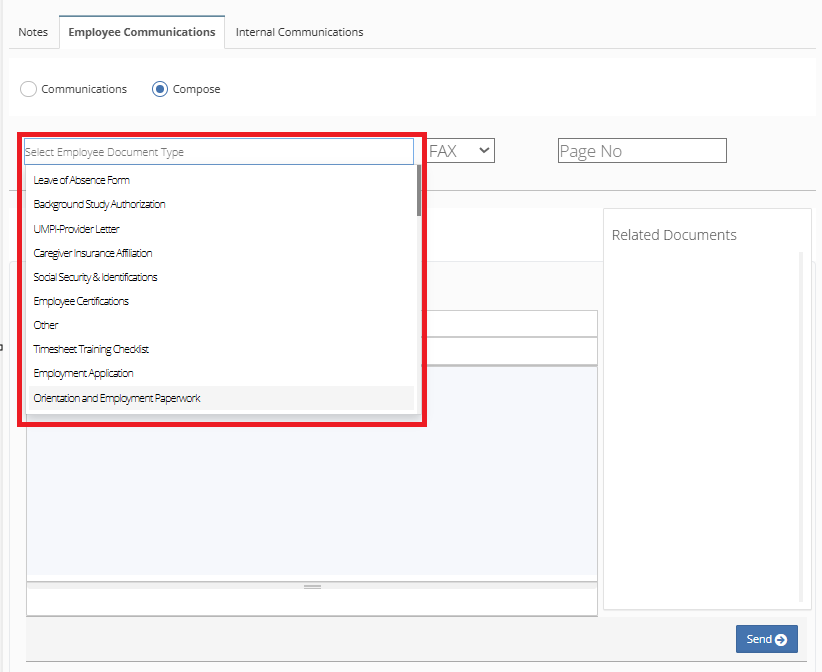Select the Employee Communications tab
This screenshot has height=672, width=822.
tap(141, 32)
